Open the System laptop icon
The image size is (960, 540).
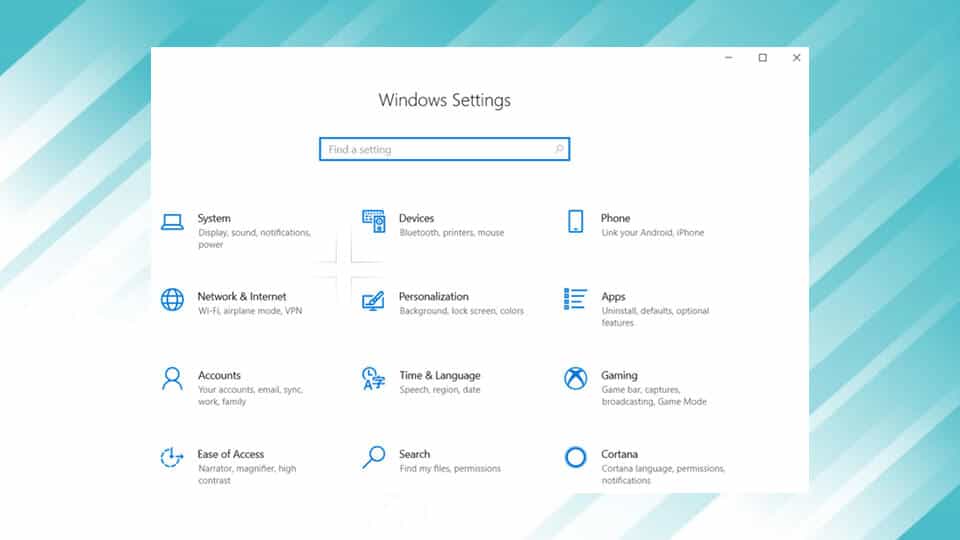pos(172,222)
